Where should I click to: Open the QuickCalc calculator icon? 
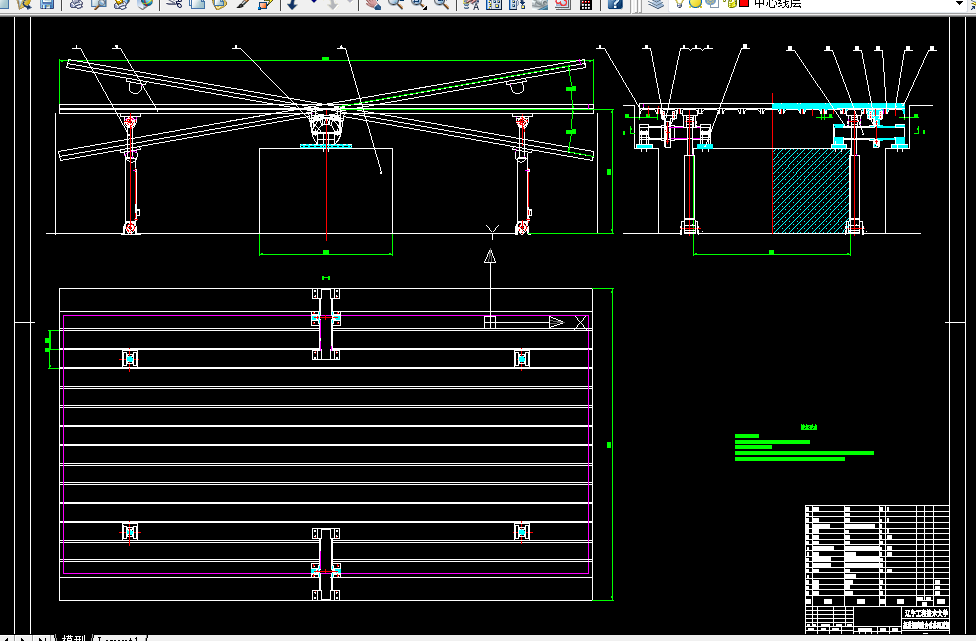point(585,4)
